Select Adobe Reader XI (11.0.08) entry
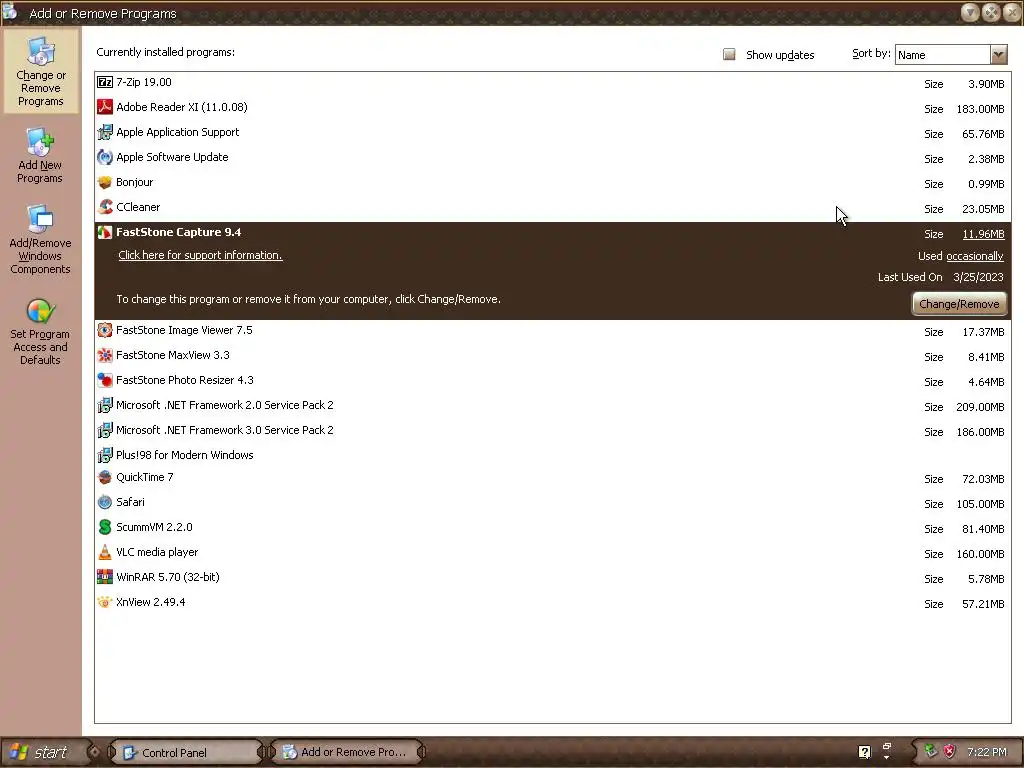Viewport: 1024px width, 768px height. tap(552, 108)
